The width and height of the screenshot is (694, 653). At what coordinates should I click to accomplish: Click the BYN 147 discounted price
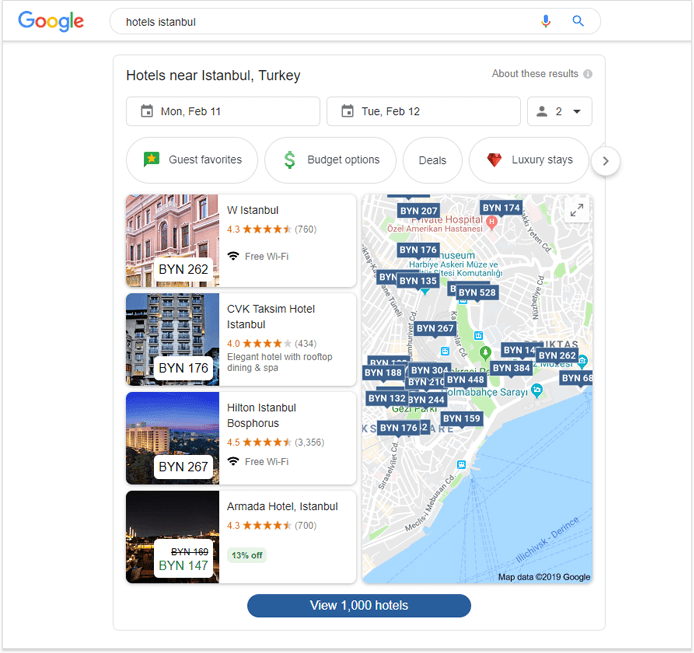(x=183, y=566)
